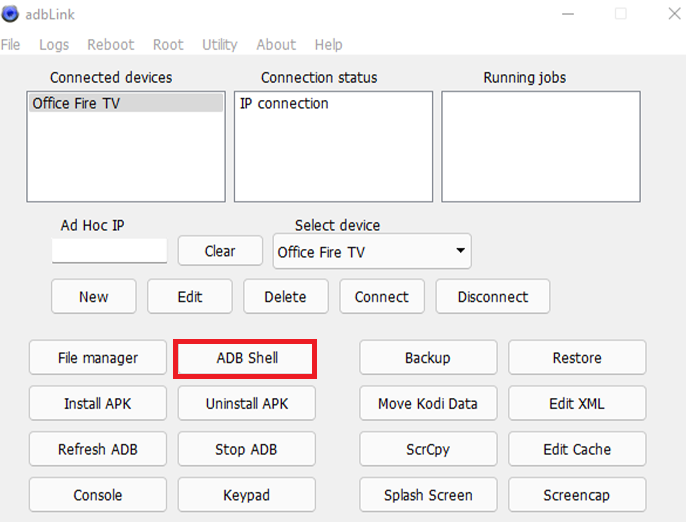The image size is (686, 522).
Task: Click the Stop ADB button
Action: tap(247, 449)
